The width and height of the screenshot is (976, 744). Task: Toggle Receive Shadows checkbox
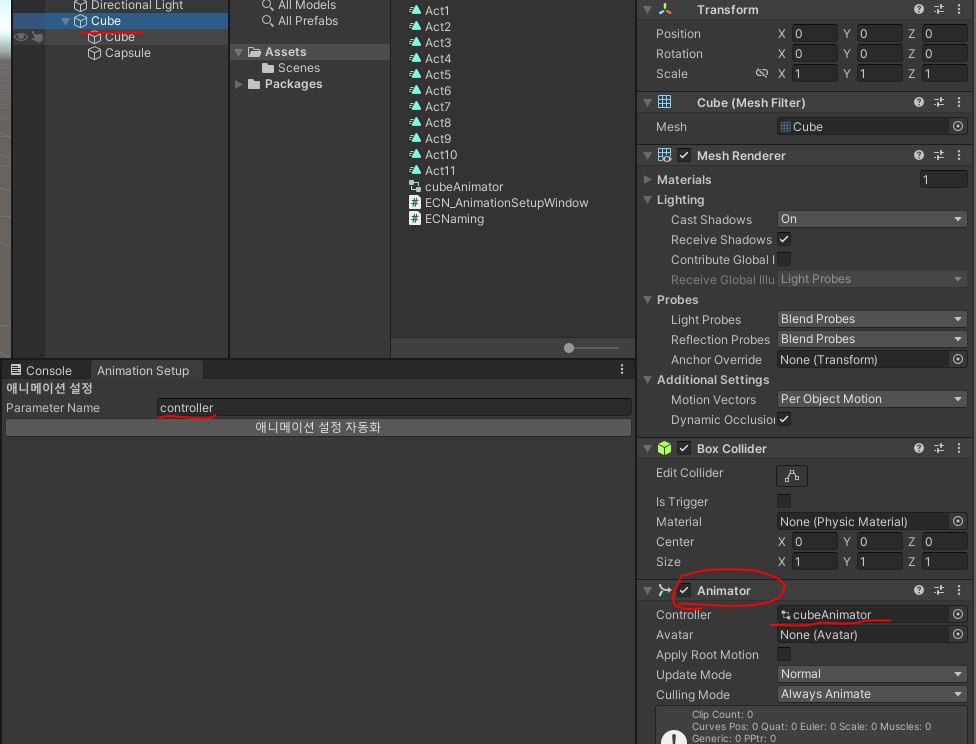[x=784, y=239]
